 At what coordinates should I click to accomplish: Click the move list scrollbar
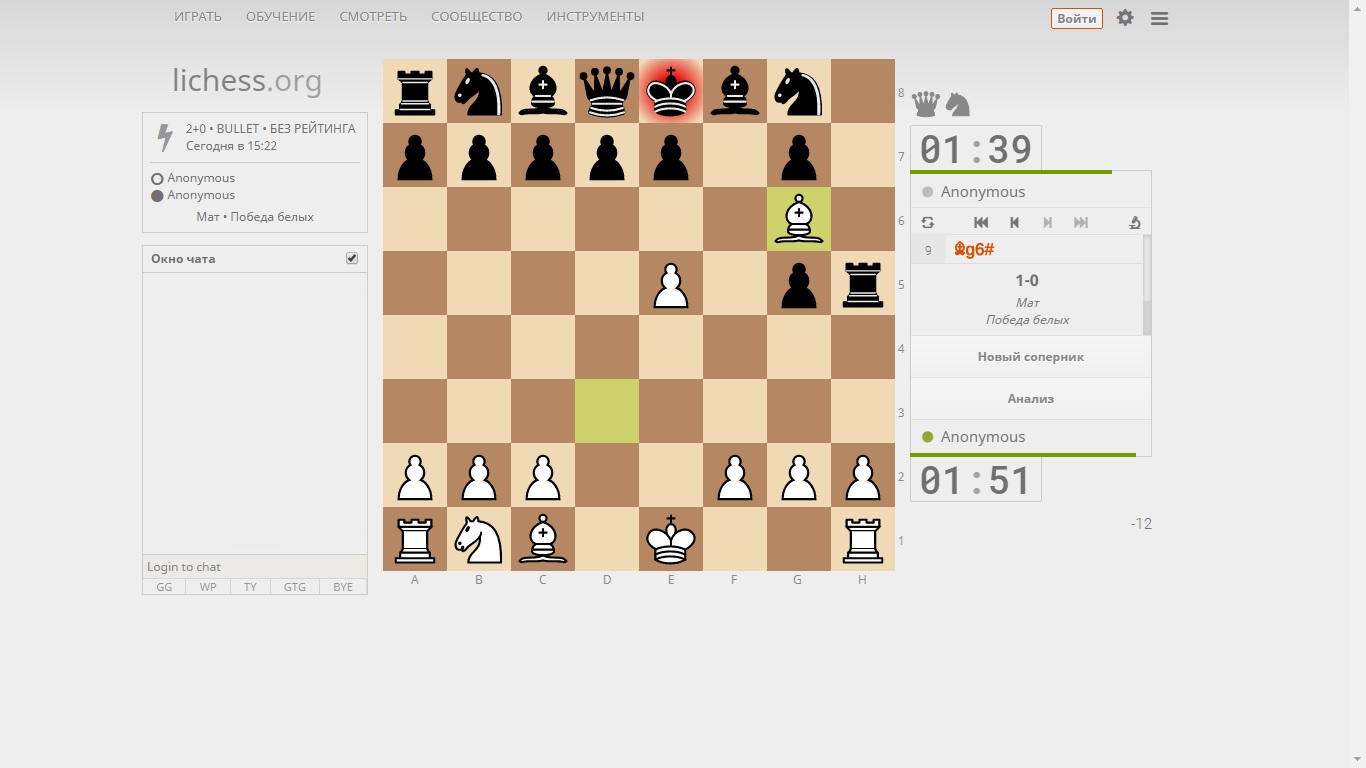(1147, 285)
